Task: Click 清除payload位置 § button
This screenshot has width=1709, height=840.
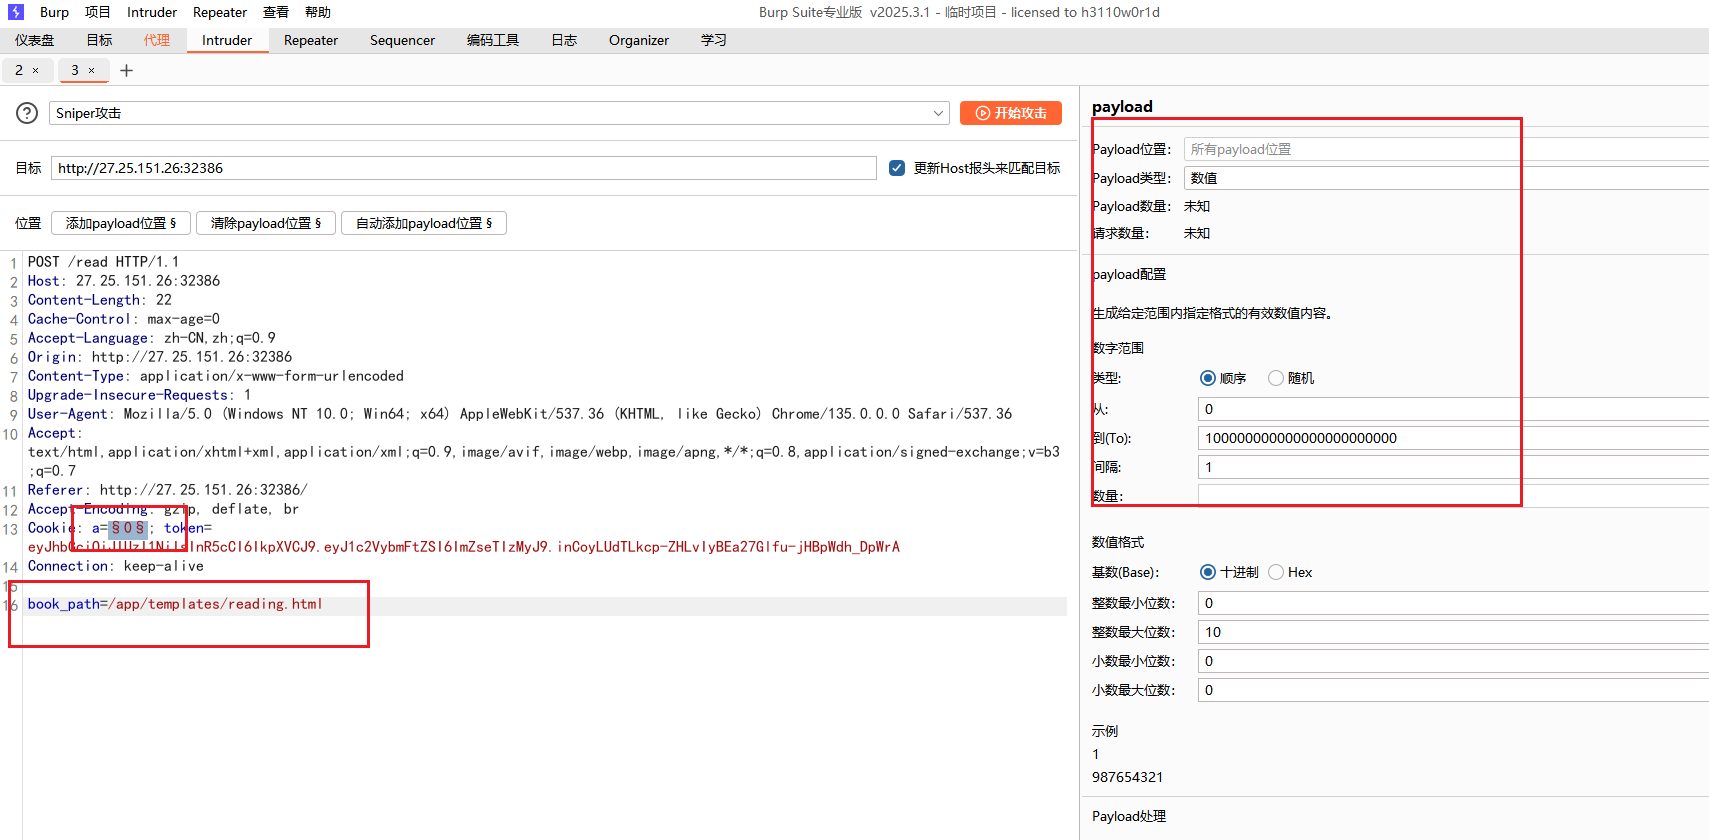Action: (266, 223)
